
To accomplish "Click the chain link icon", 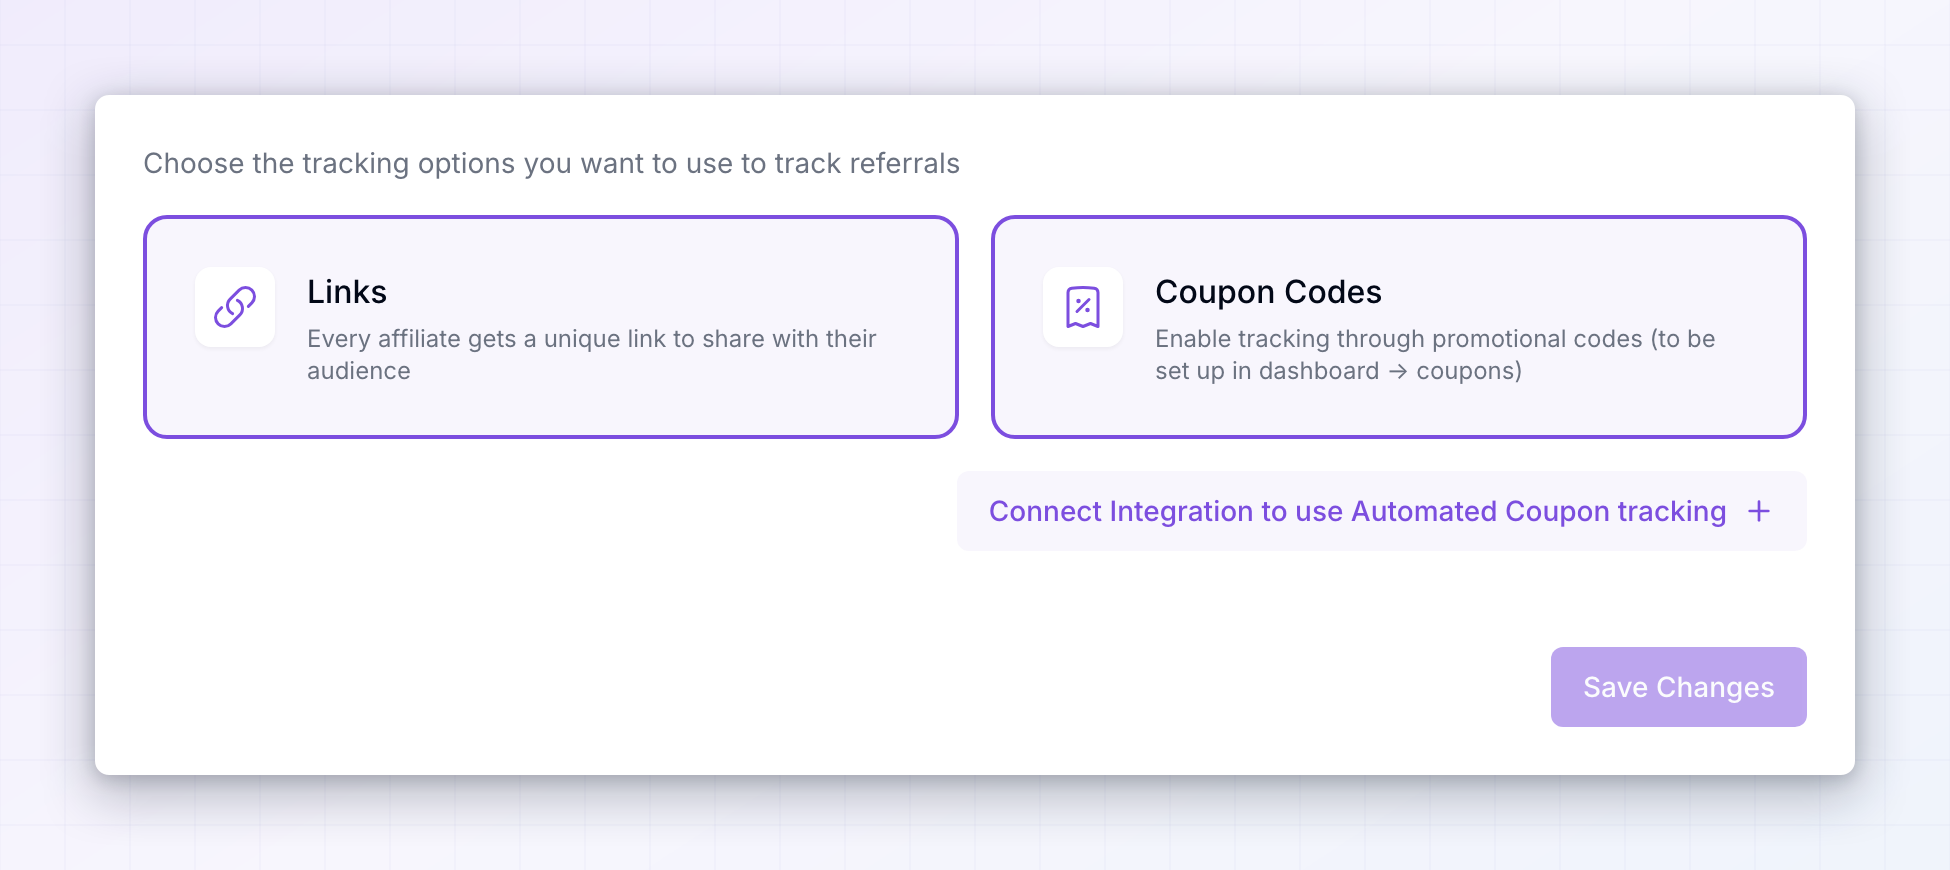I will (x=235, y=307).
